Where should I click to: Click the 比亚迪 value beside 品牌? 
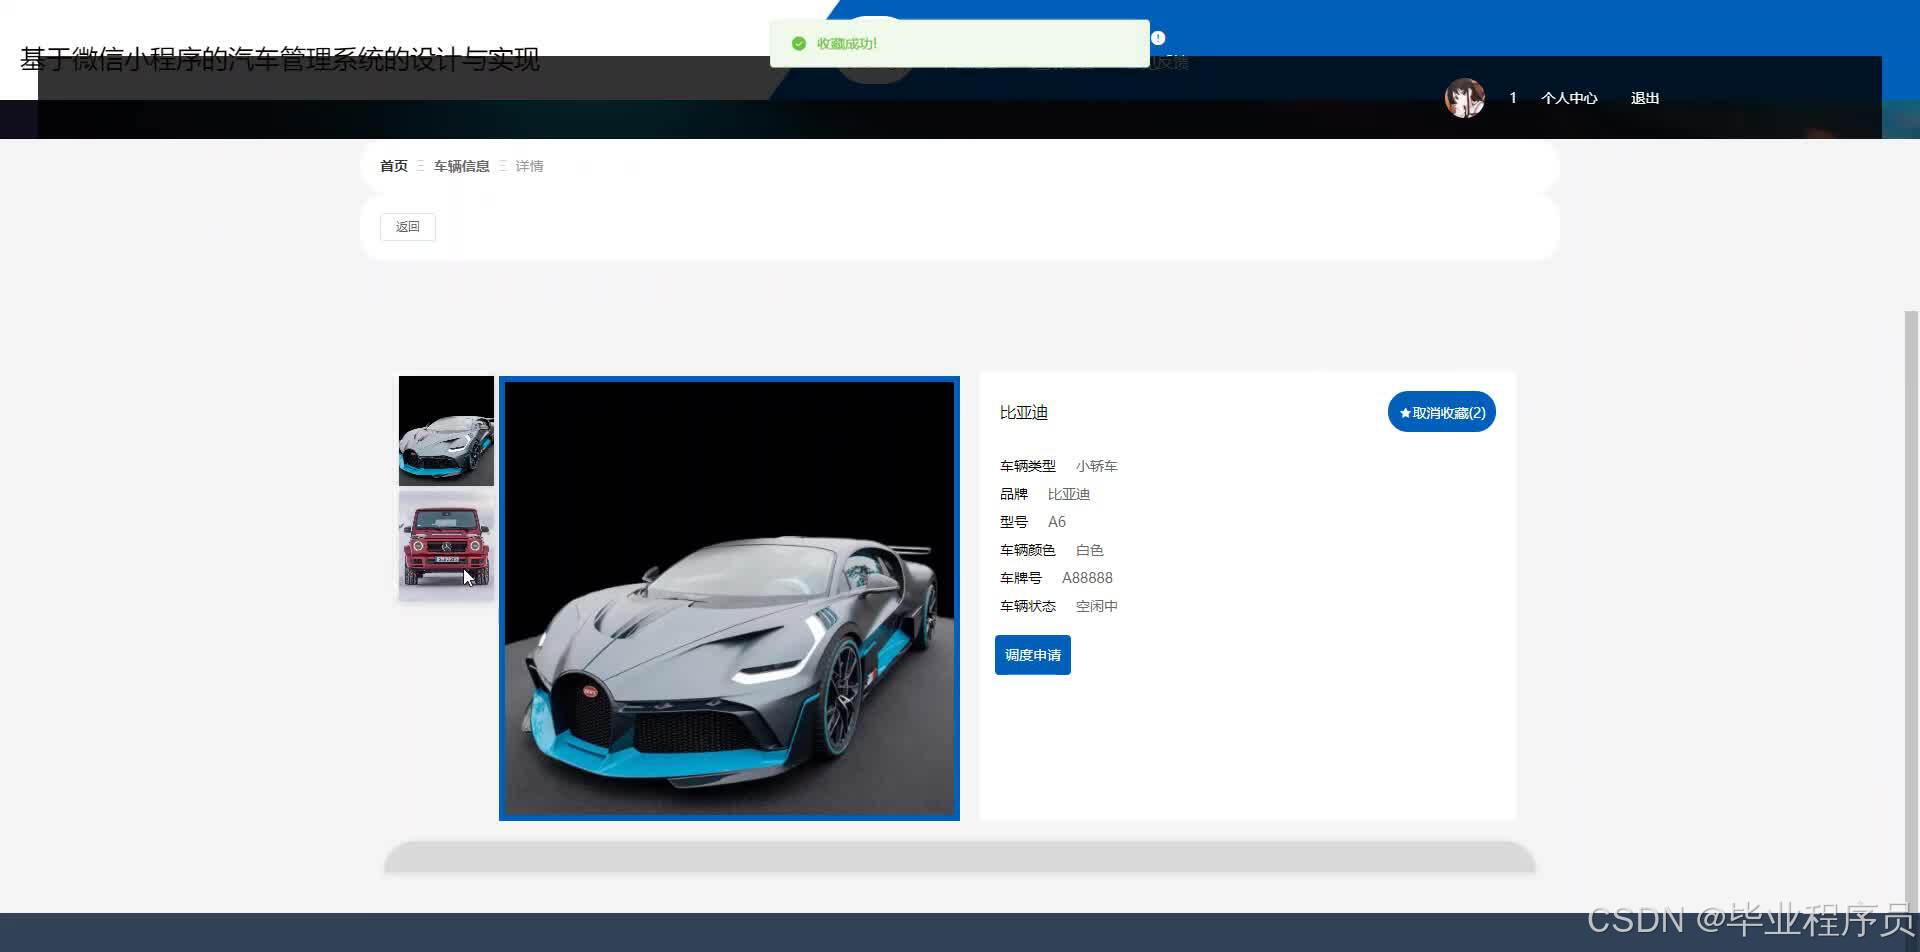tap(1069, 494)
